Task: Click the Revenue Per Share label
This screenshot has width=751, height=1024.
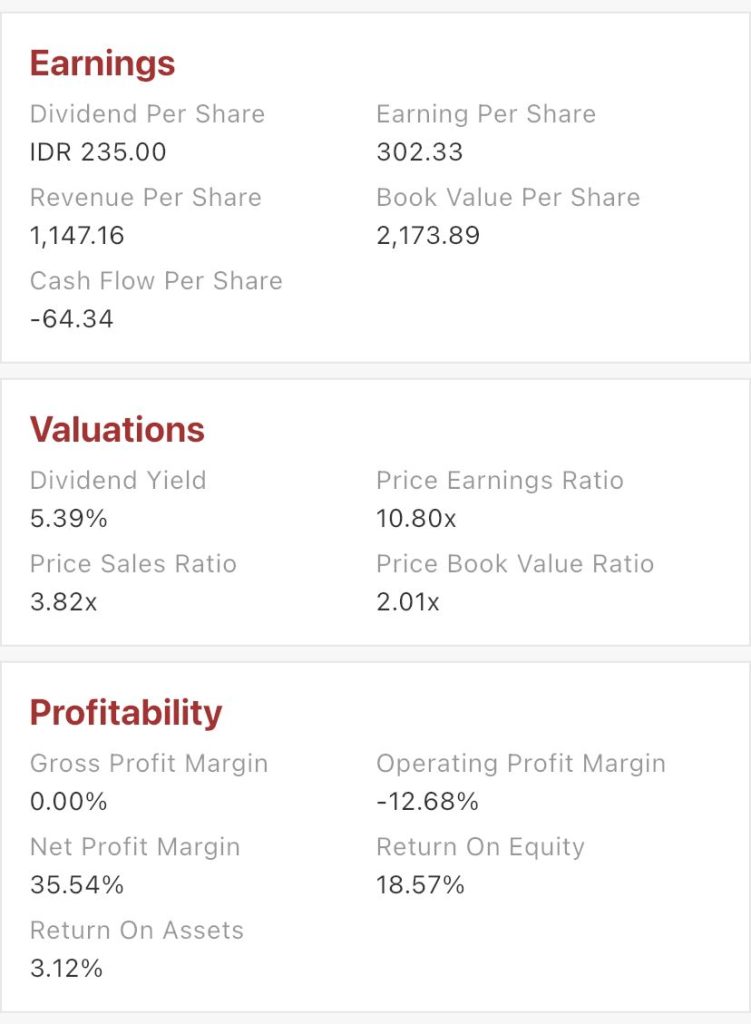Action: coord(145,197)
